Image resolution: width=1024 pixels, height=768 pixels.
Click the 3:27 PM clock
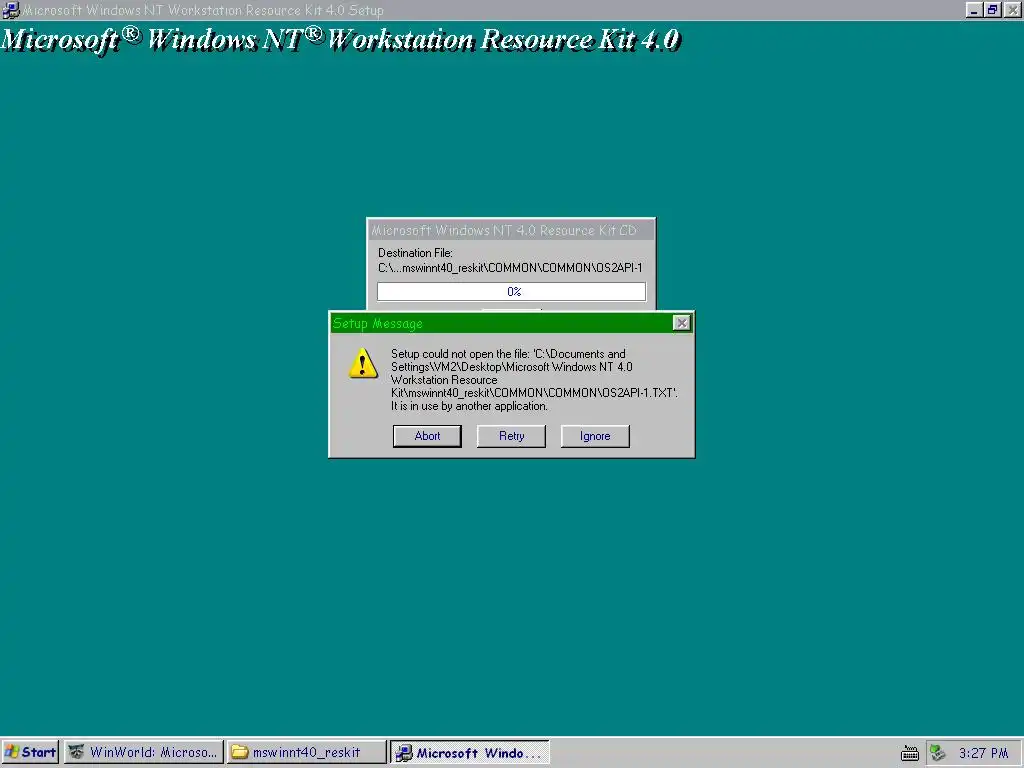coord(984,753)
